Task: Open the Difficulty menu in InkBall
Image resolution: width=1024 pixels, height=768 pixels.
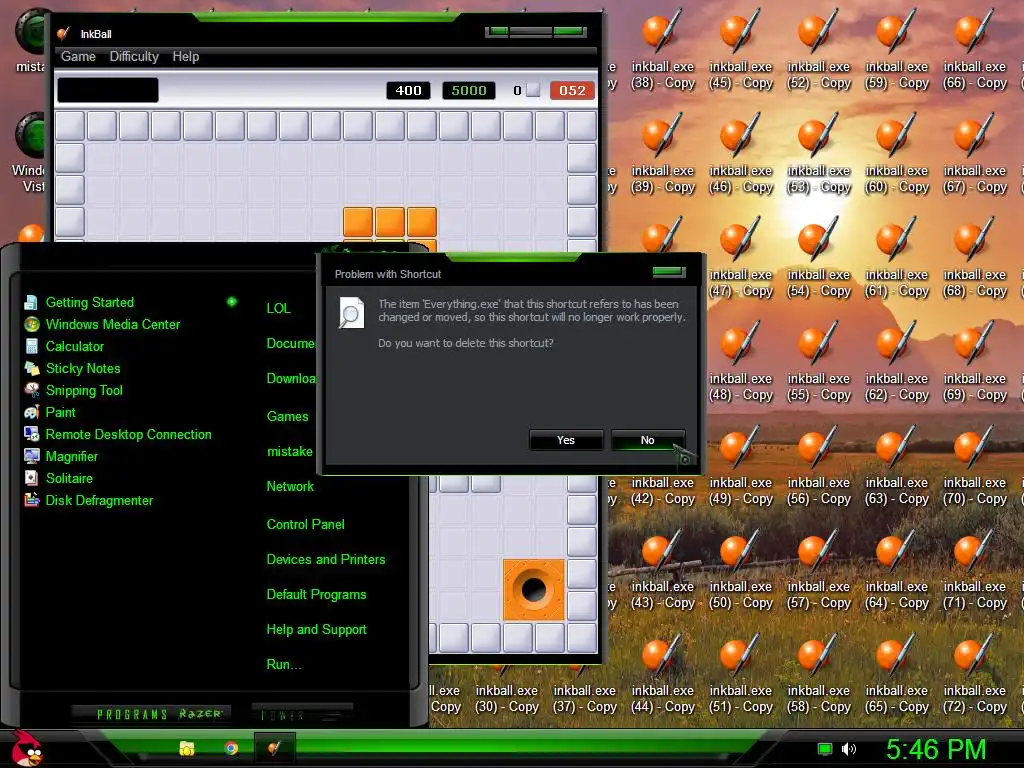Action: pos(134,57)
